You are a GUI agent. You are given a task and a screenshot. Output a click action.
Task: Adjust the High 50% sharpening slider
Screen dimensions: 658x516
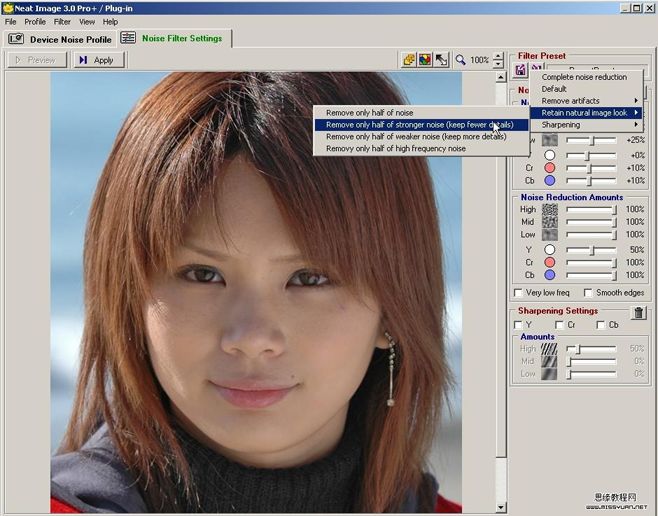click(x=591, y=349)
